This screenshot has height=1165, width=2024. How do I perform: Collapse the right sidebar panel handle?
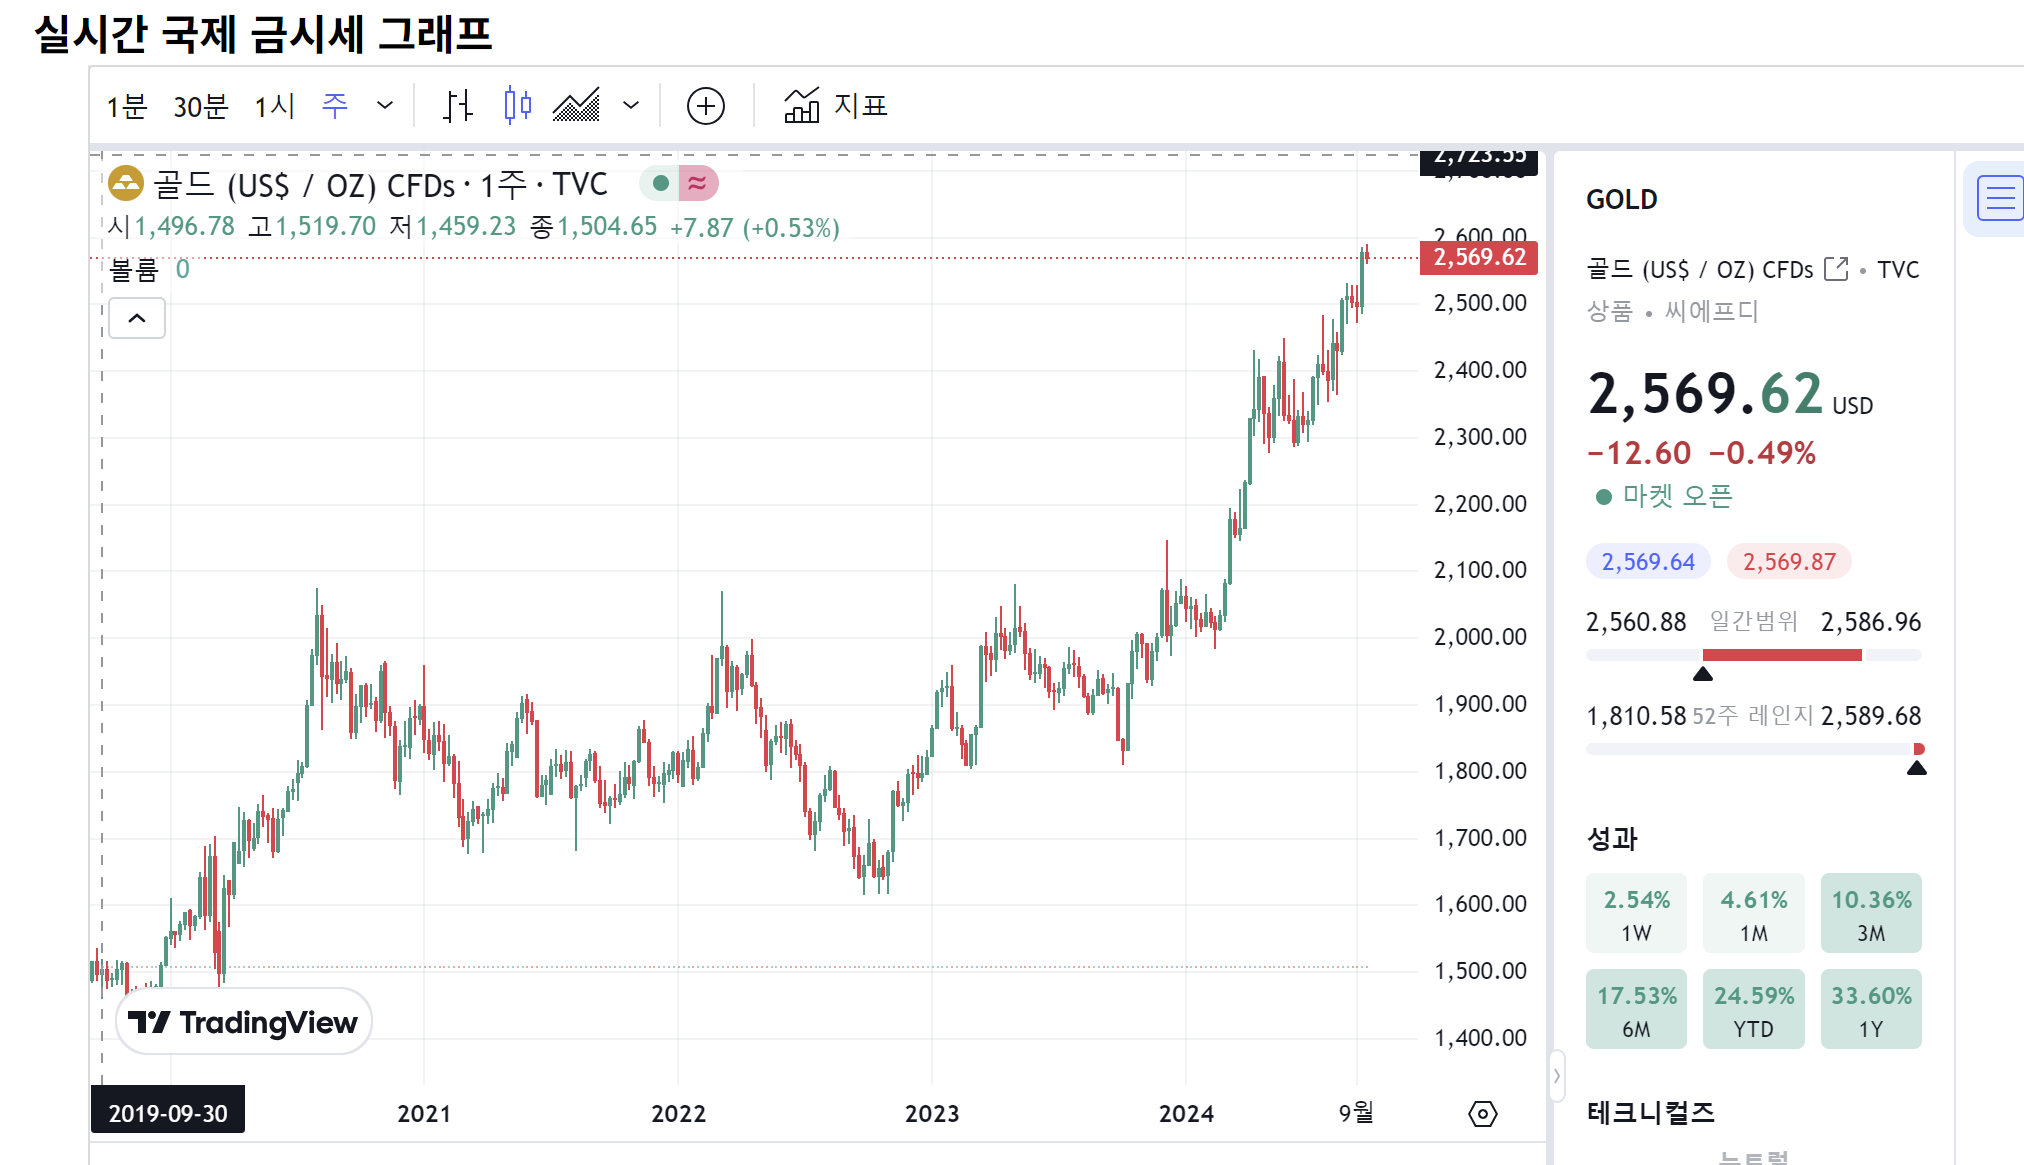1556,1076
